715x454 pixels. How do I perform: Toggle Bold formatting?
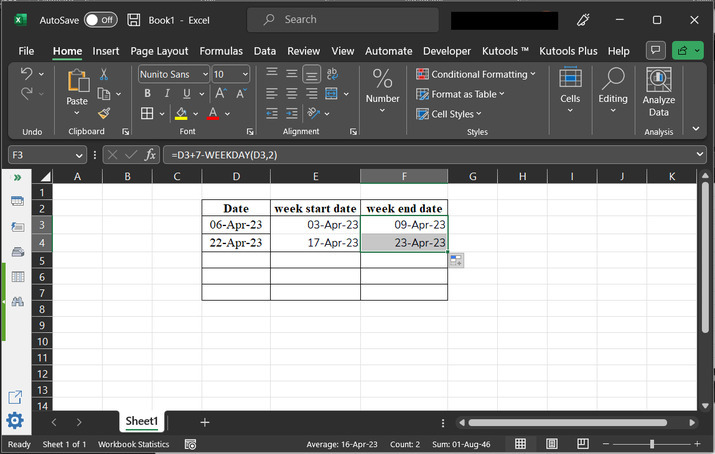coord(147,93)
